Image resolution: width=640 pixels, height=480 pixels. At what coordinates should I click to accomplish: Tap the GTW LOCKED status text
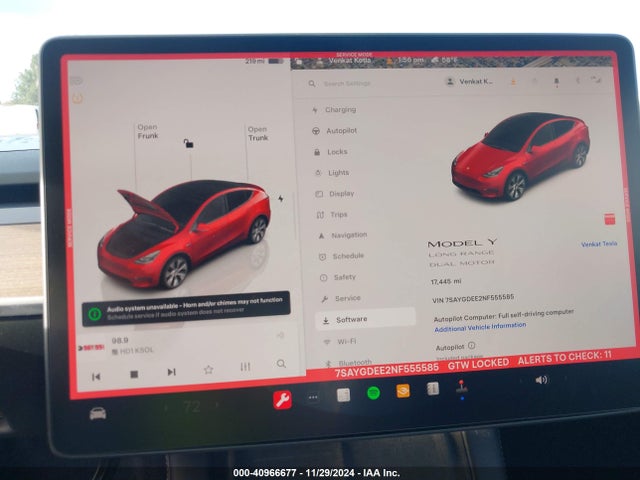[478, 364]
